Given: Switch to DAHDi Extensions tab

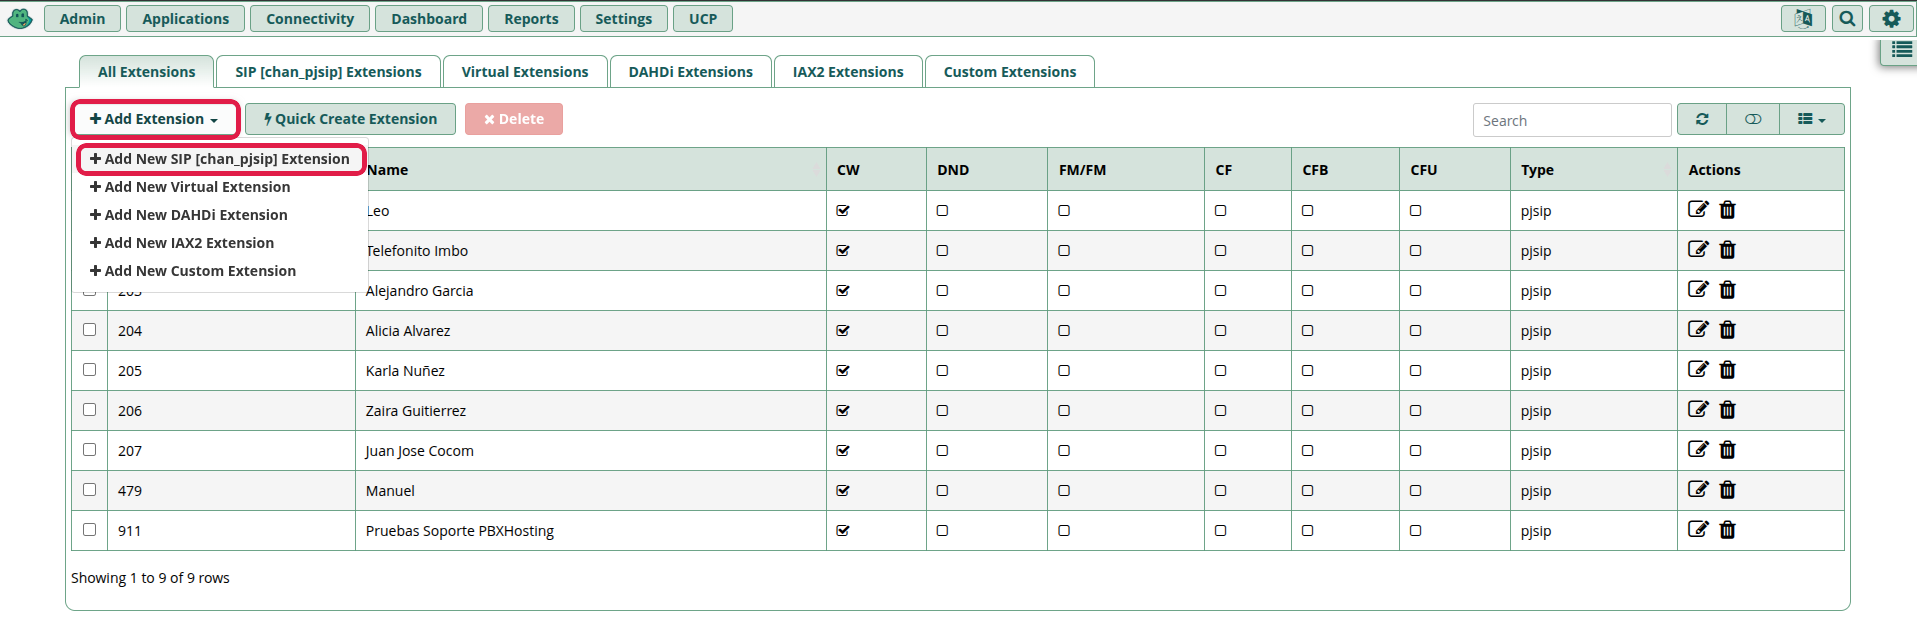Looking at the screenshot, I should pyautogui.click(x=690, y=72).
